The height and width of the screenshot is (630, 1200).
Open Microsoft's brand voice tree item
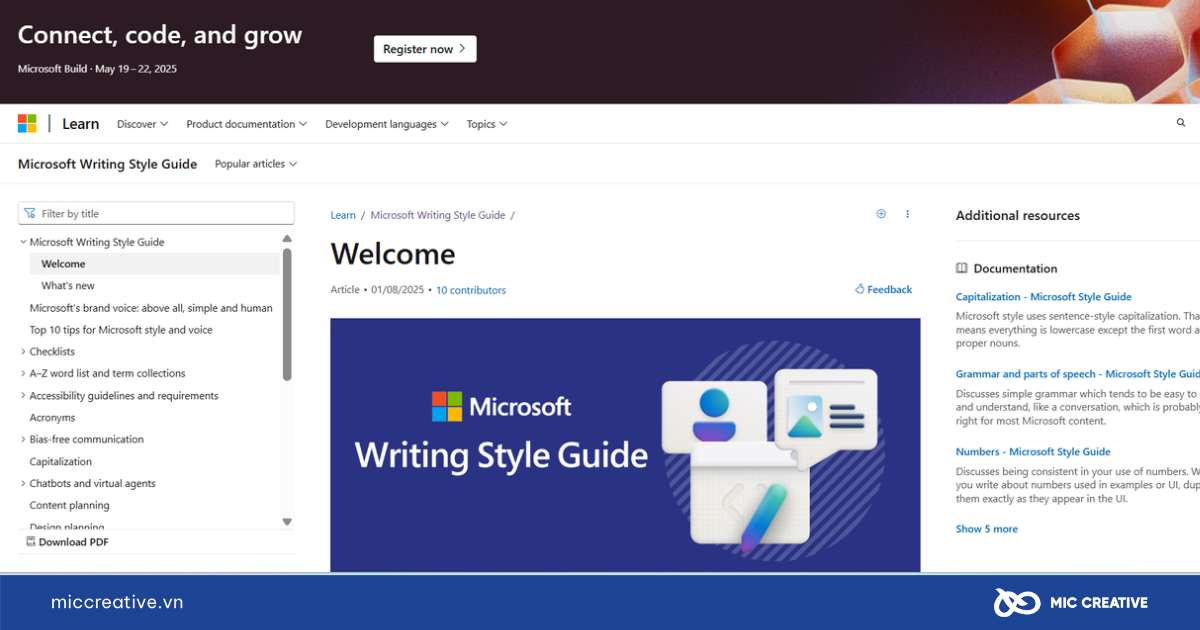(151, 308)
